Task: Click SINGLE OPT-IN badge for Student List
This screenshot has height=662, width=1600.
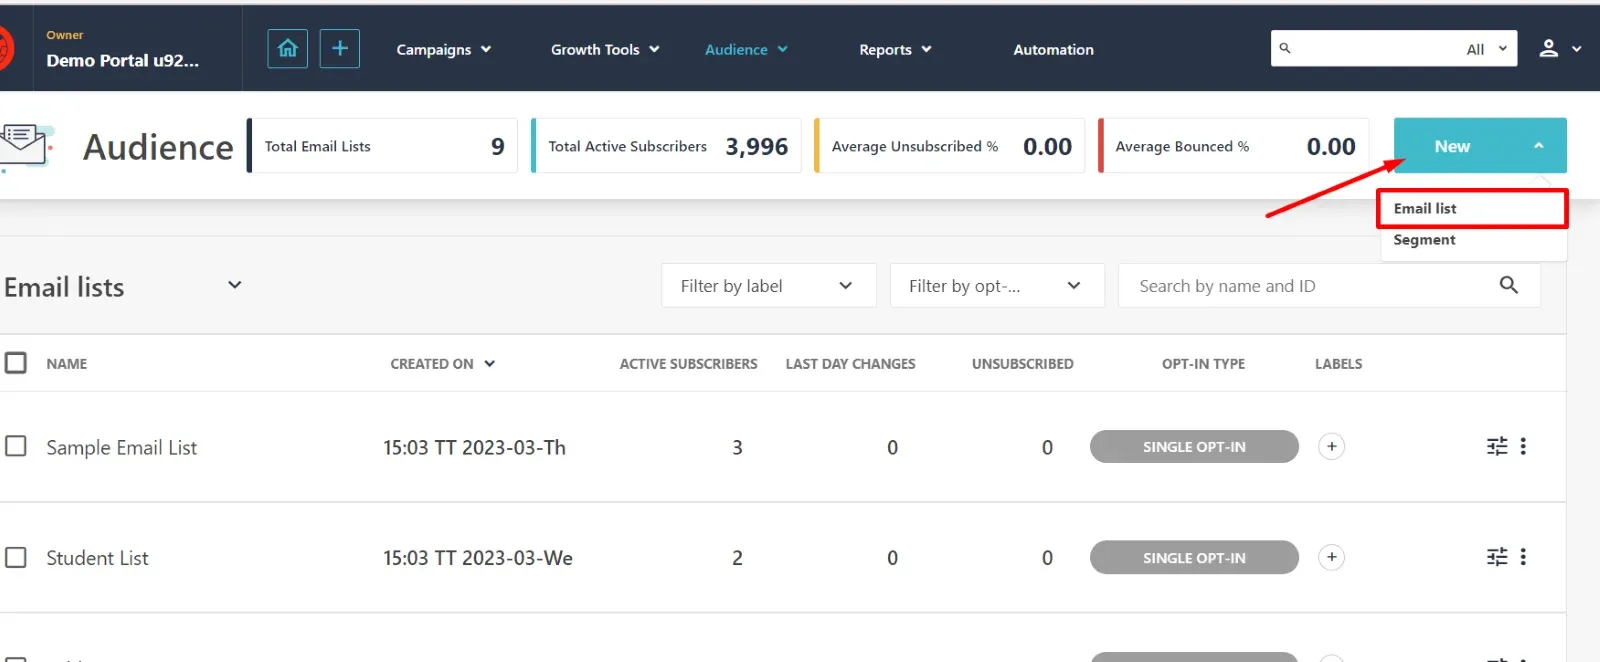Action: pyautogui.click(x=1194, y=557)
